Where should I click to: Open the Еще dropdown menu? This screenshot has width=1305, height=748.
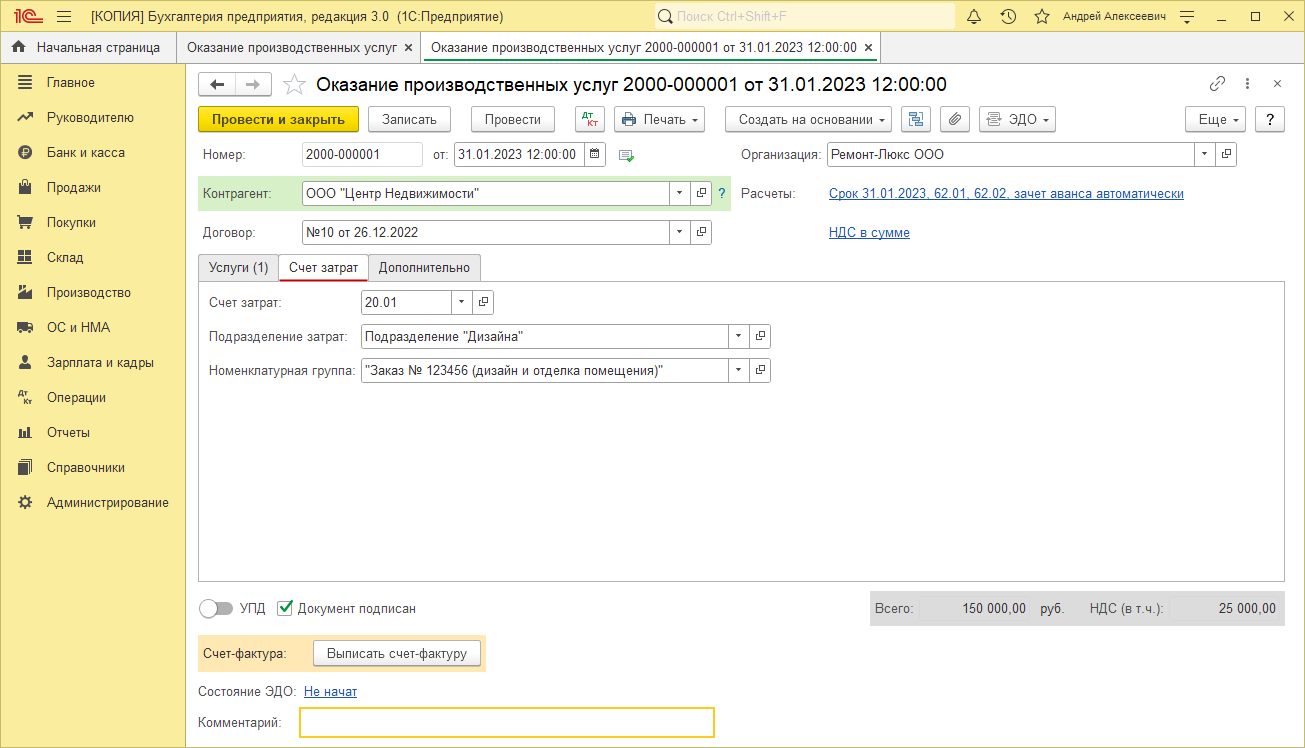pyautogui.click(x=1216, y=119)
